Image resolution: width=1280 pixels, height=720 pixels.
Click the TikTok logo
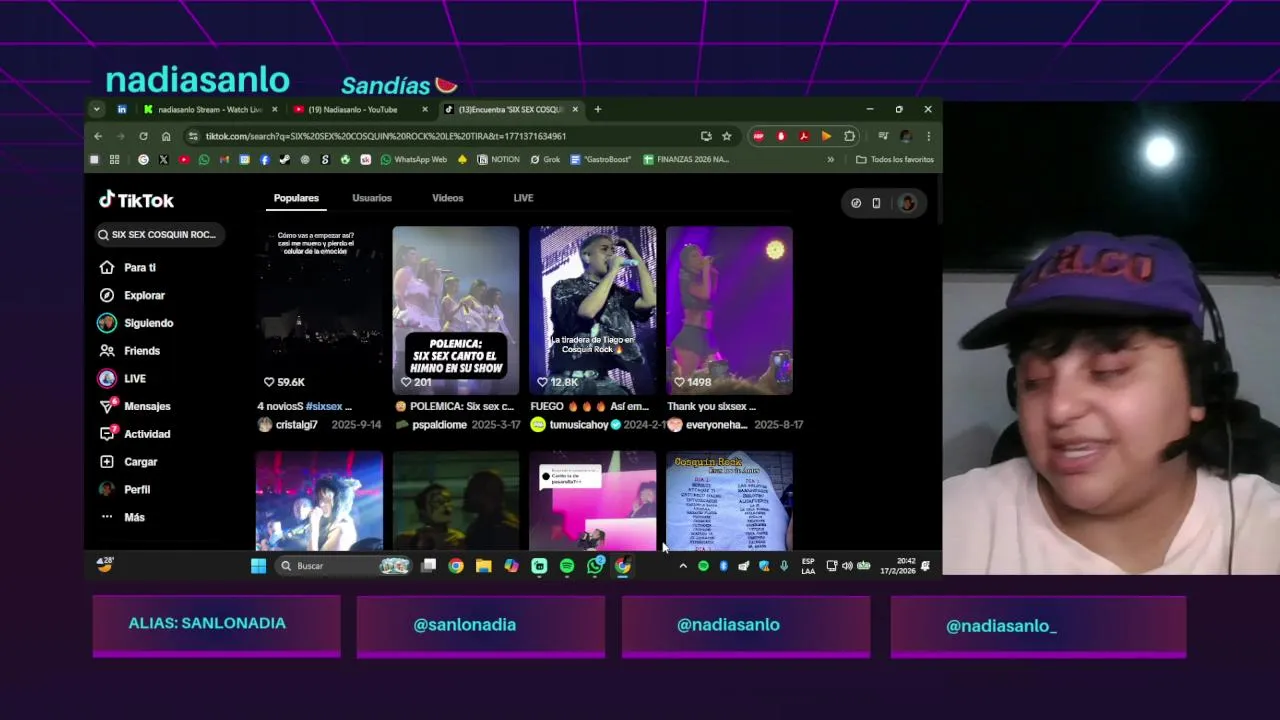(137, 200)
